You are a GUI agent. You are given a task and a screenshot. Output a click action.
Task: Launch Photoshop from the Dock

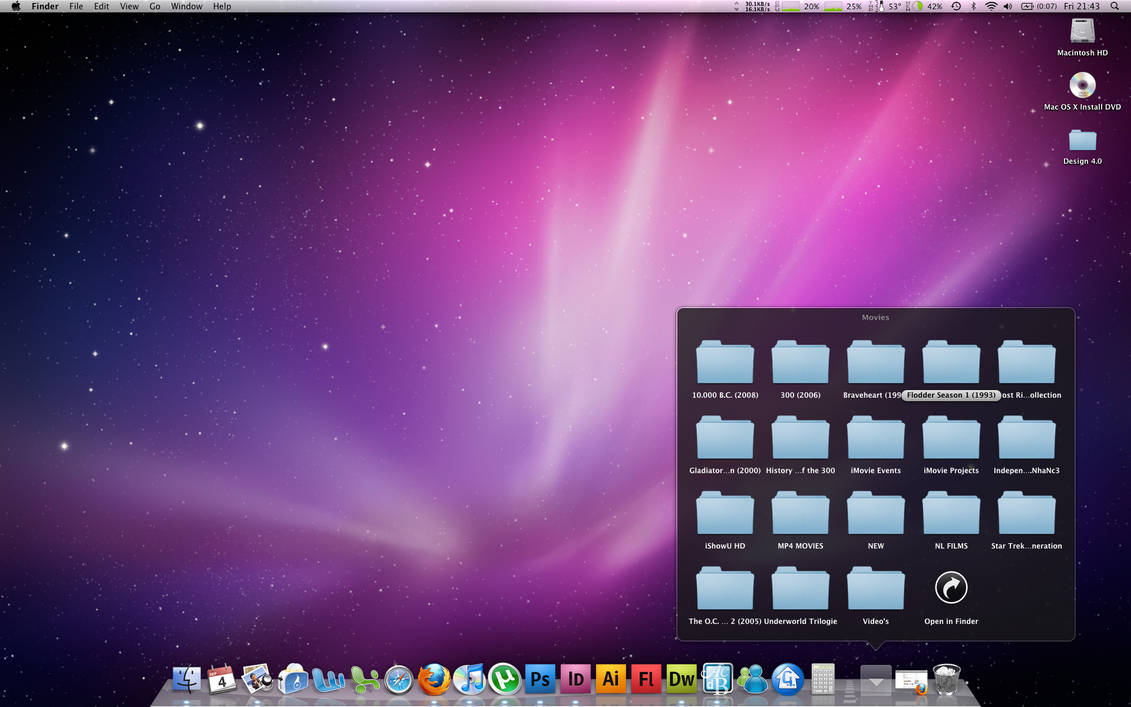point(539,679)
